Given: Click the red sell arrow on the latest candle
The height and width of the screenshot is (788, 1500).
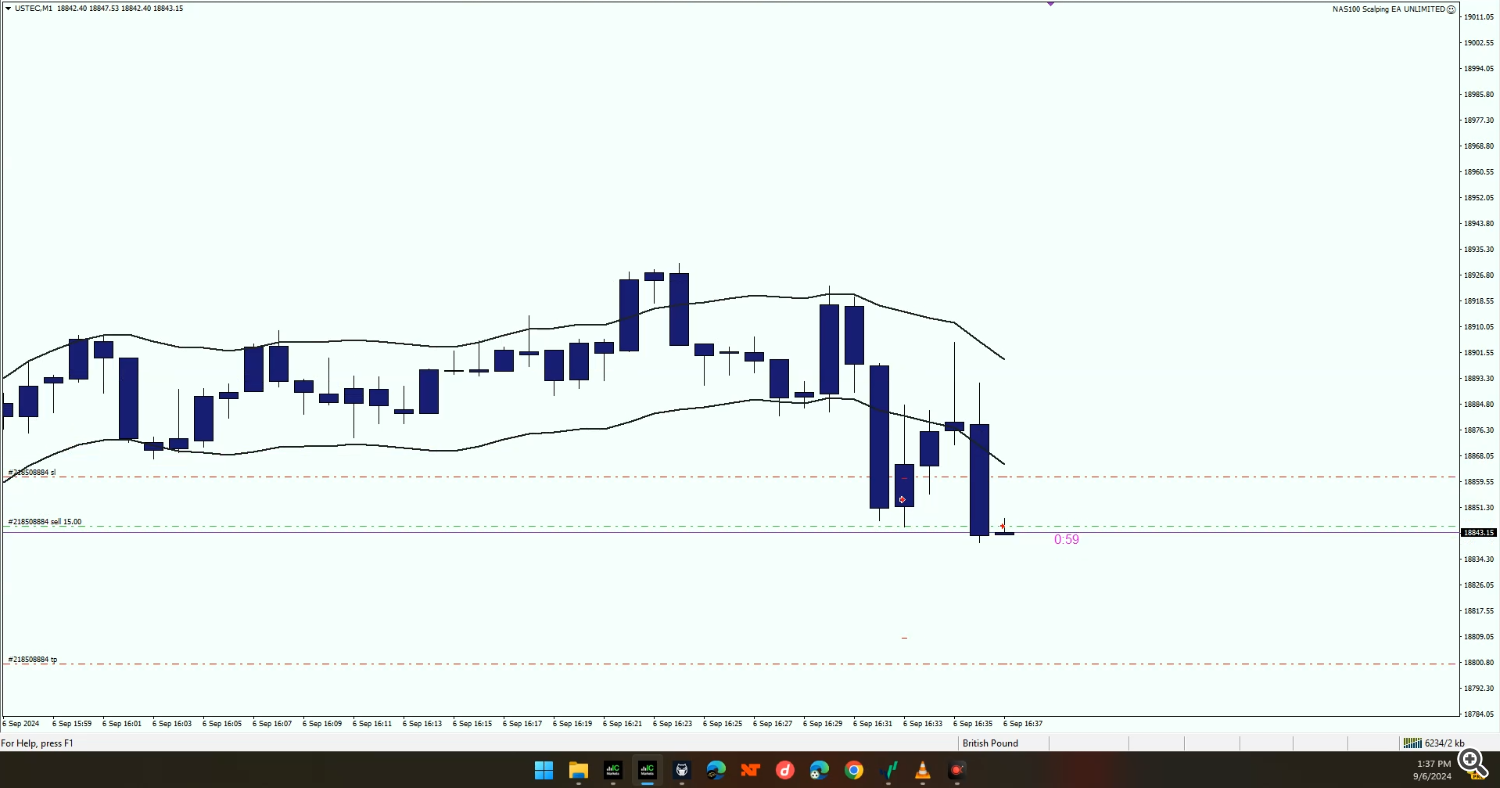Looking at the screenshot, I should tap(1003, 525).
